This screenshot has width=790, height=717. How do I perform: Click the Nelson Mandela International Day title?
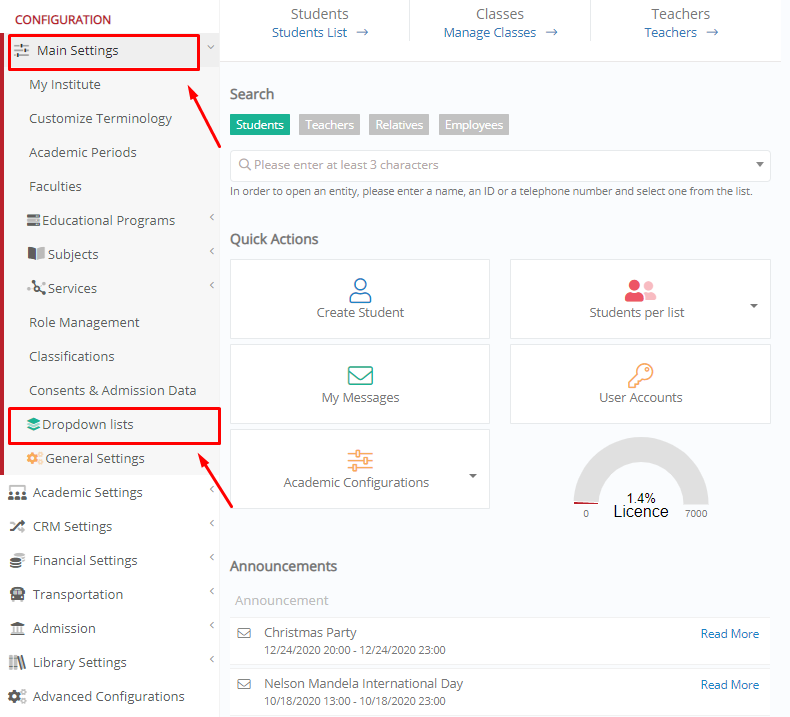tap(363, 683)
